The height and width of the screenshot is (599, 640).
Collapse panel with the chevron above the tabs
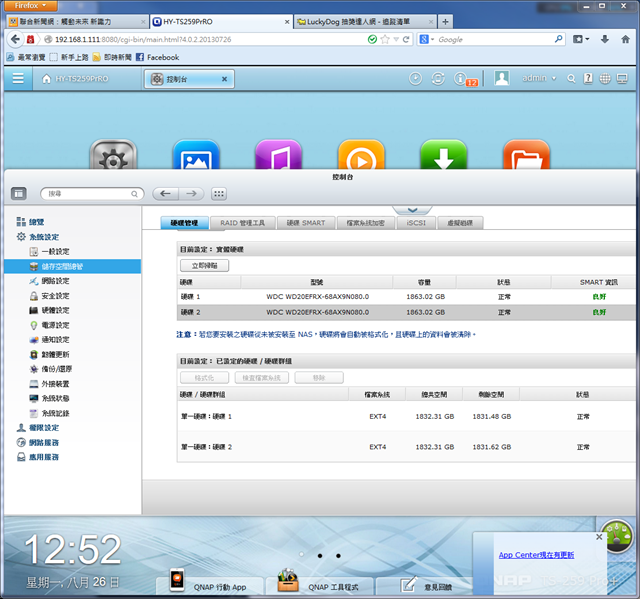(412, 210)
